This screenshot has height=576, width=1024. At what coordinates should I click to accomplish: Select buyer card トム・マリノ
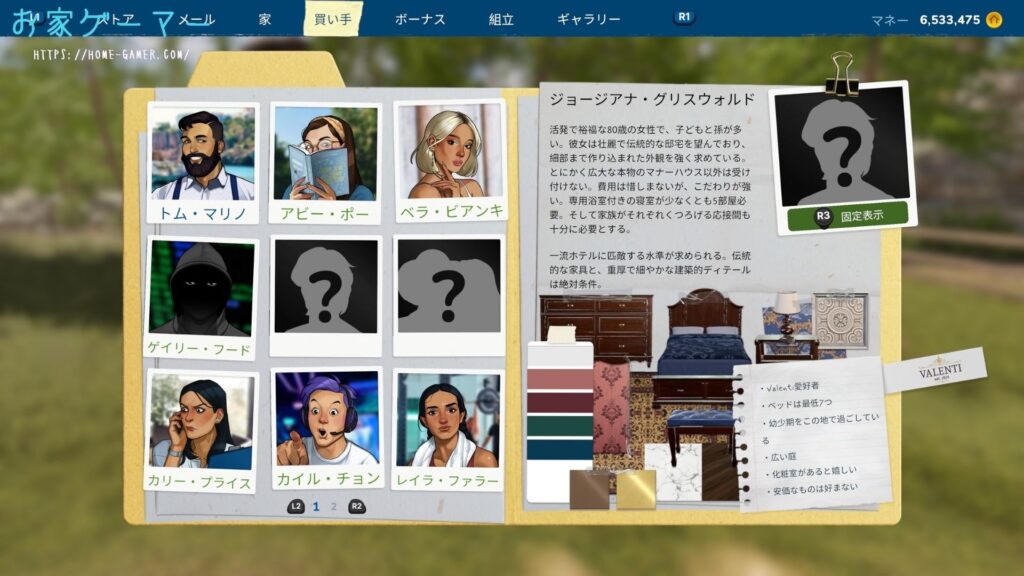point(202,163)
